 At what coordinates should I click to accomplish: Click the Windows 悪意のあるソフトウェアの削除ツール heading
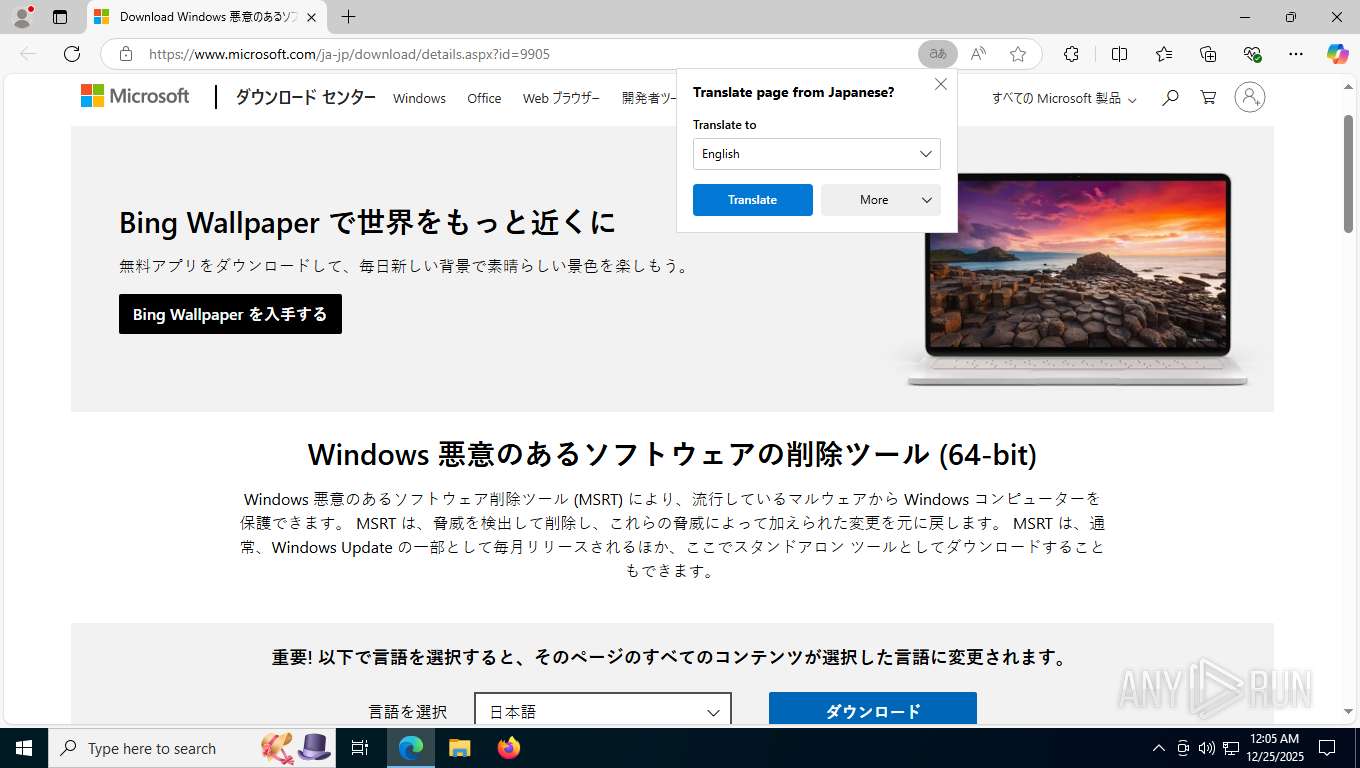(672, 455)
